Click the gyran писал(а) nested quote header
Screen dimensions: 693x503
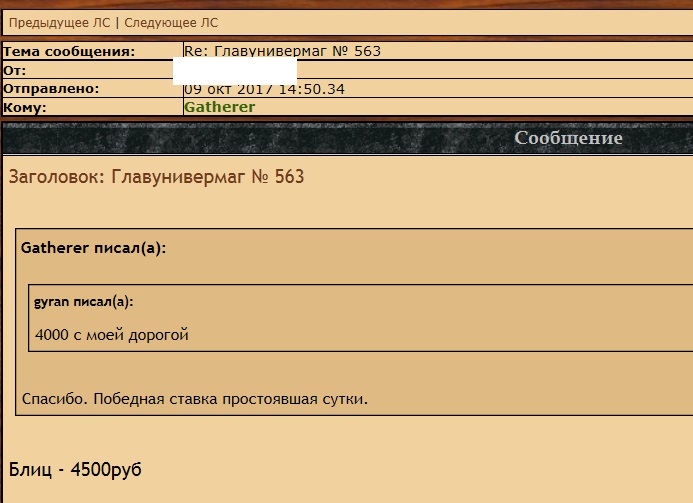(x=83, y=301)
